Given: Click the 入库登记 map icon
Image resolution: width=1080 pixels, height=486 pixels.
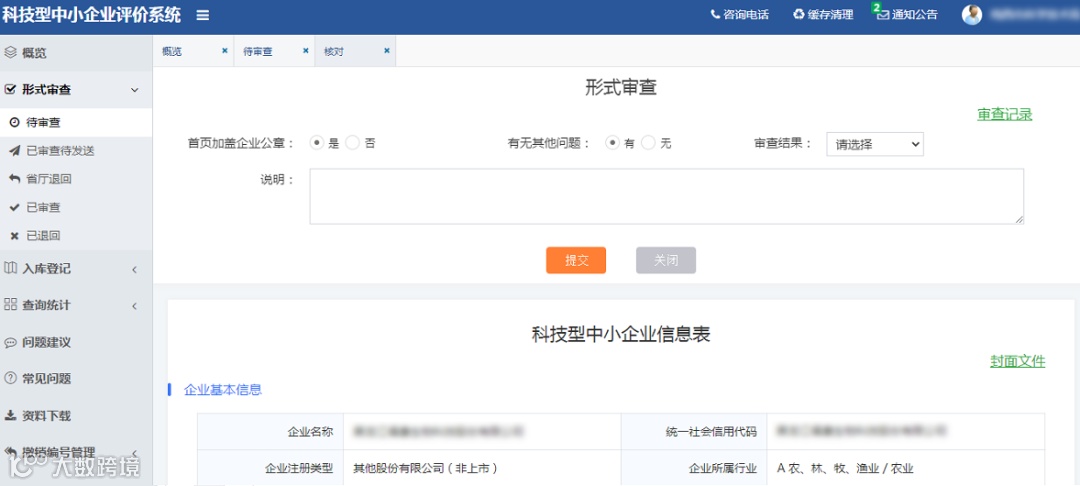Looking at the screenshot, I should (x=10, y=268).
